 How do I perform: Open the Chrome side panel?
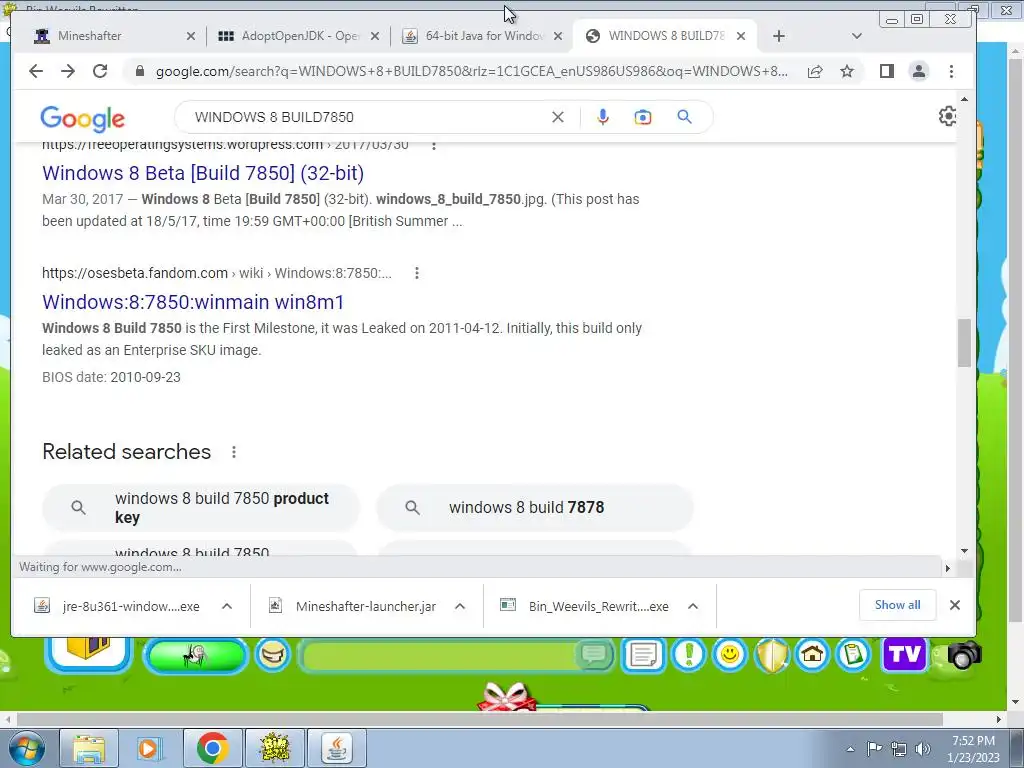pyautogui.click(x=886, y=71)
